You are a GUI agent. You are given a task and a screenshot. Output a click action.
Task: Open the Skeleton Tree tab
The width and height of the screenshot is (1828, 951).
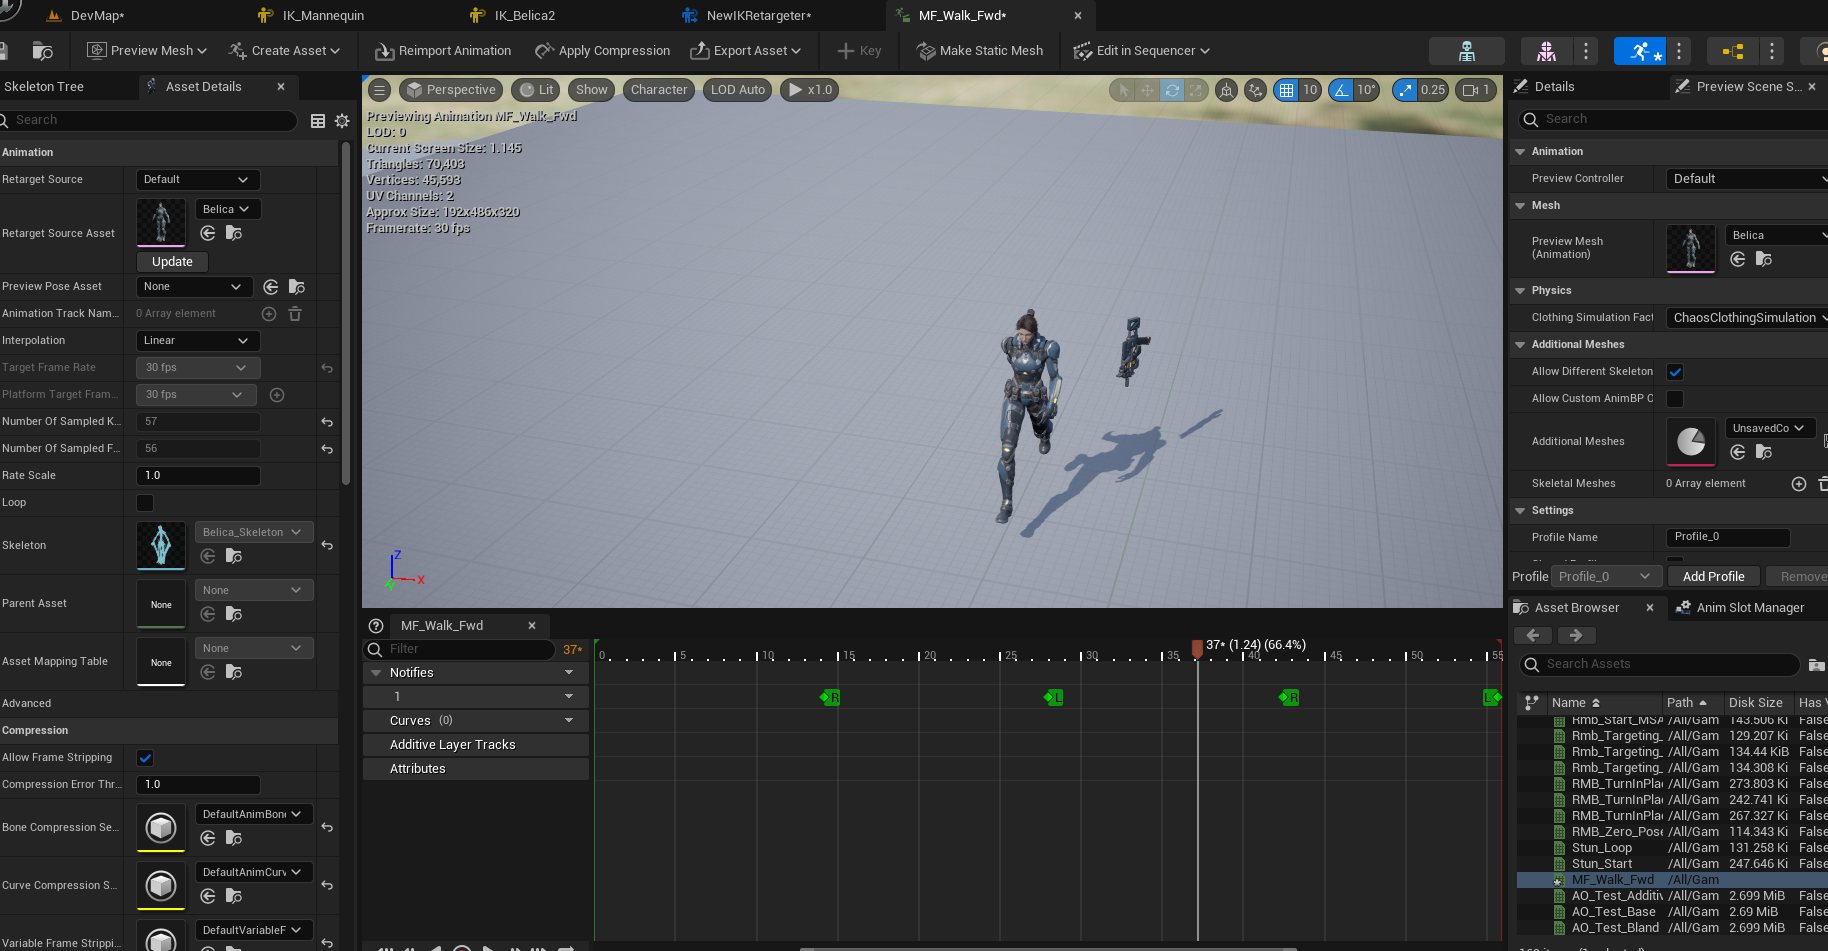[44, 87]
